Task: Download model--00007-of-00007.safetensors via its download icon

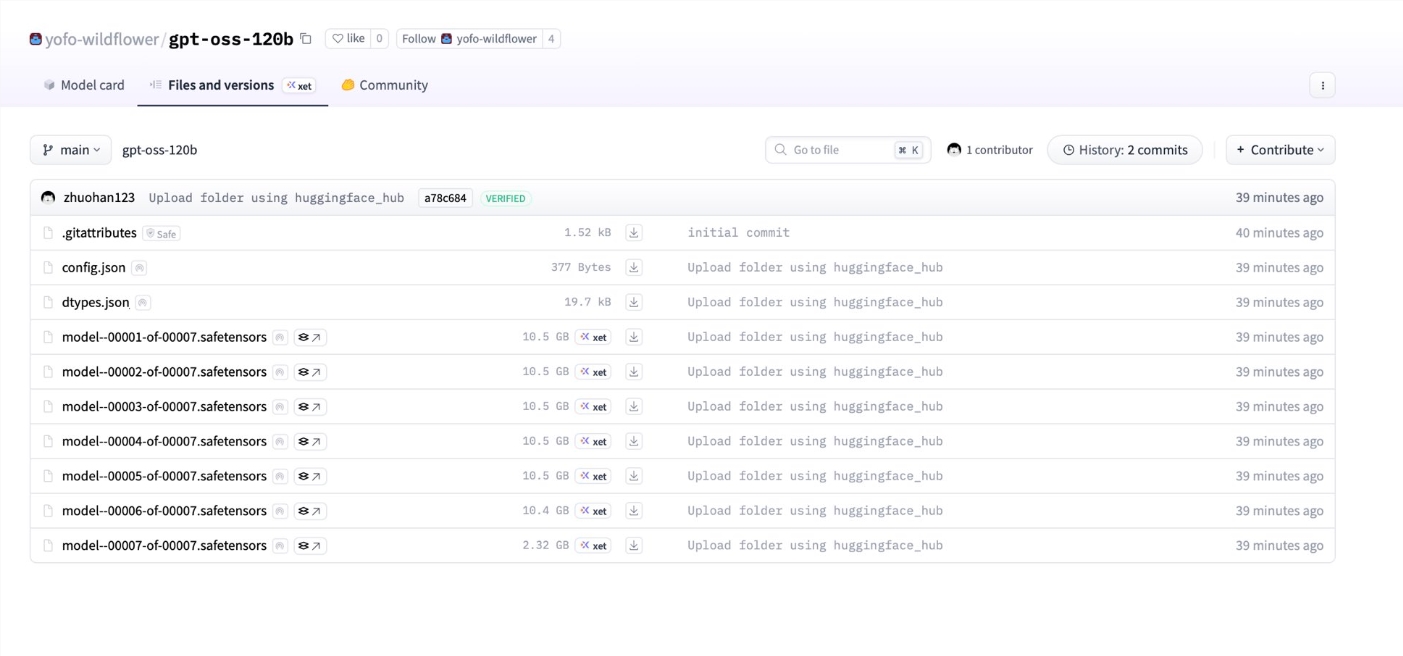Action: pos(633,546)
